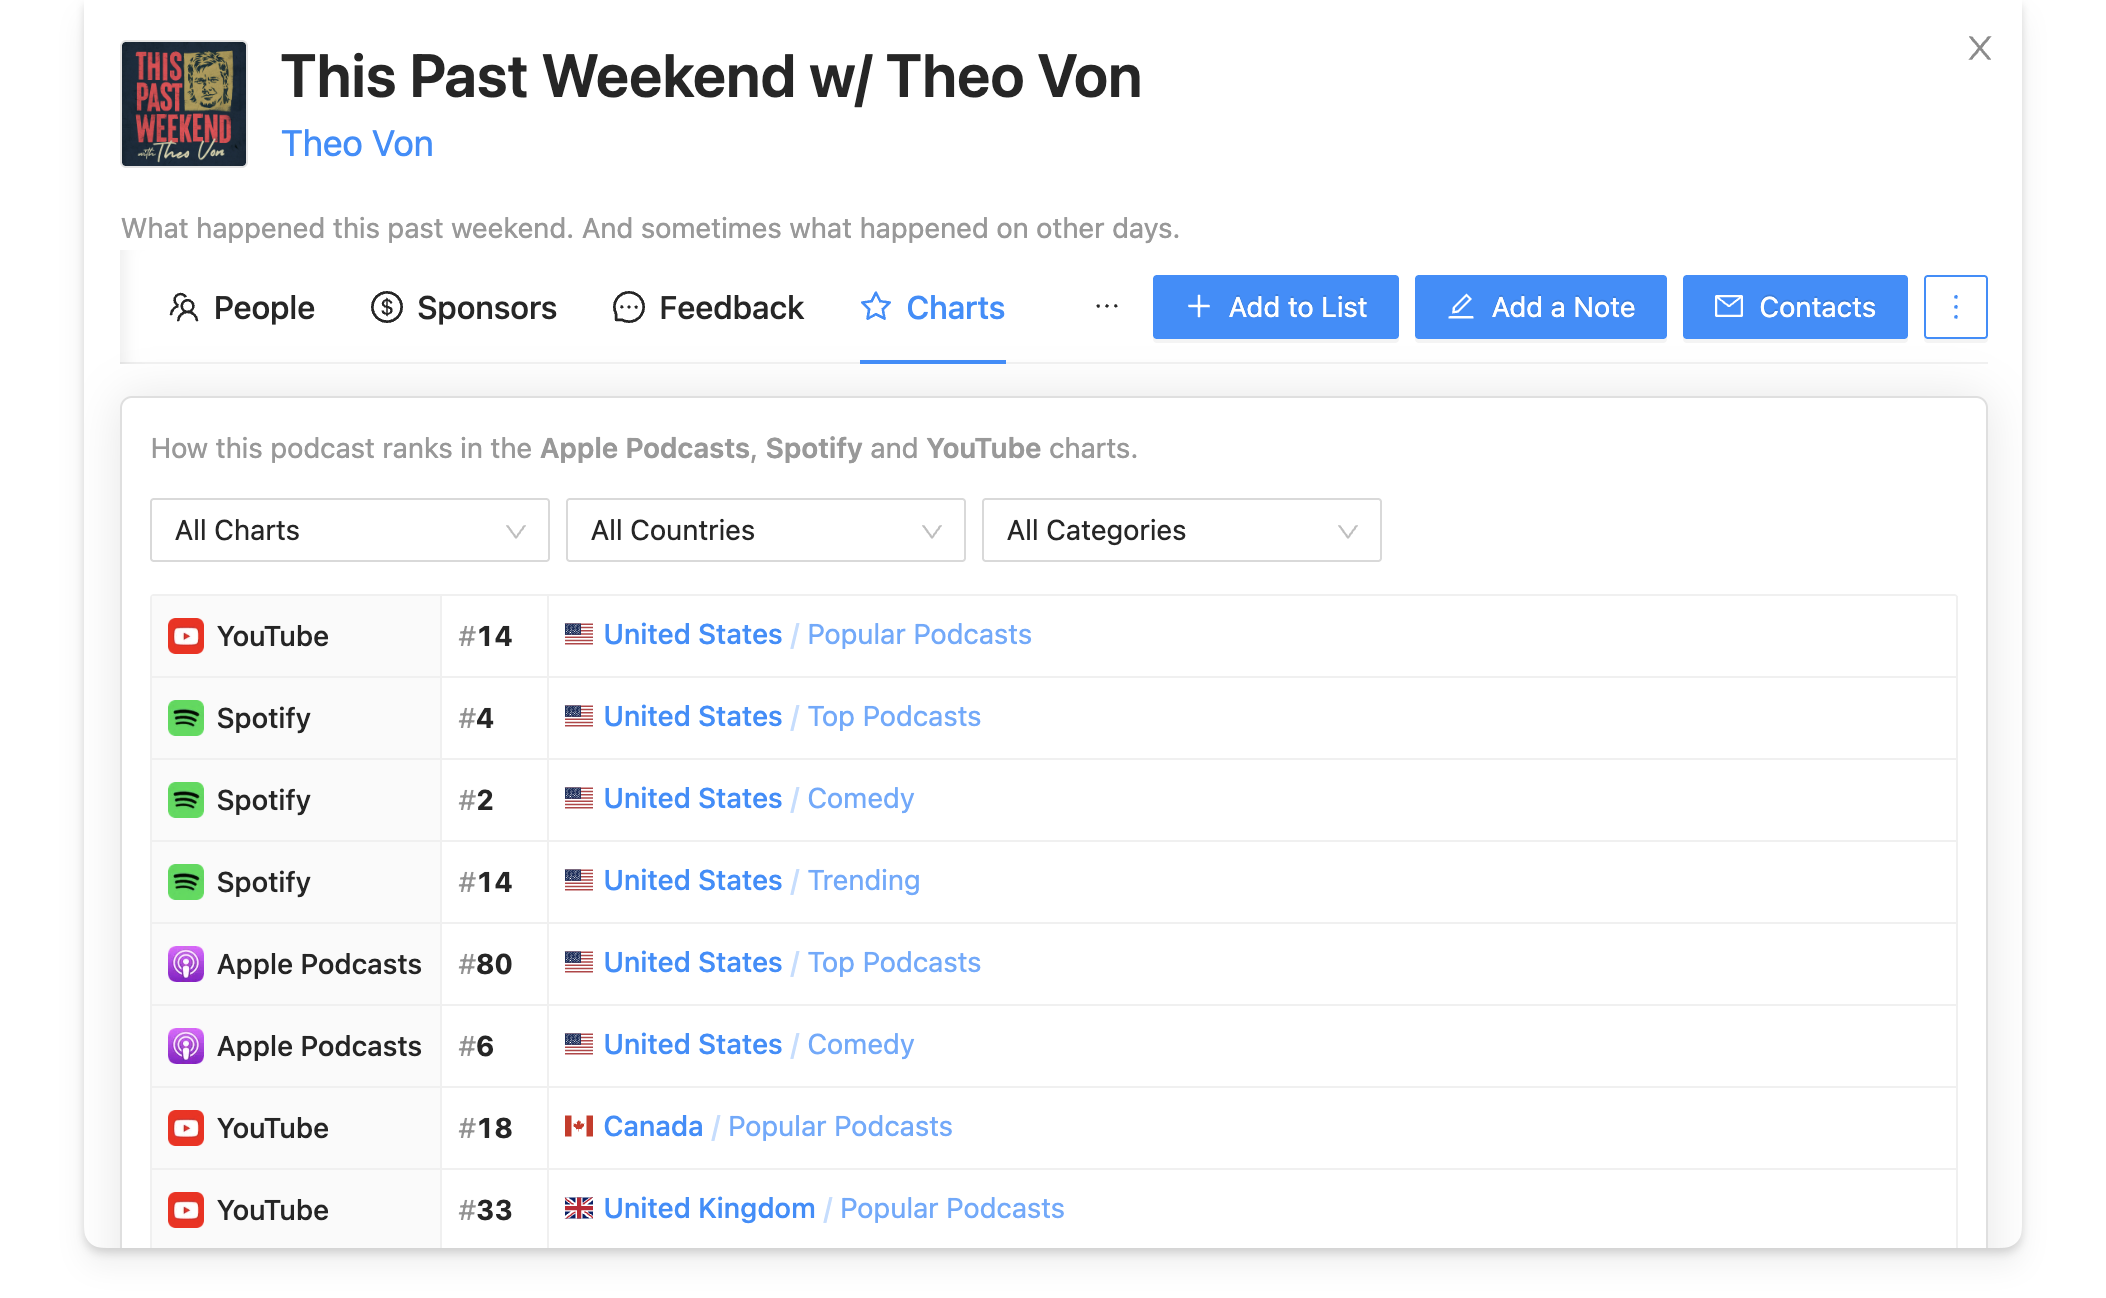The height and width of the screenshot is (1298, 2106).
Task: Click the YouTube icon on the Canada row
Action: coord(186,1127)
